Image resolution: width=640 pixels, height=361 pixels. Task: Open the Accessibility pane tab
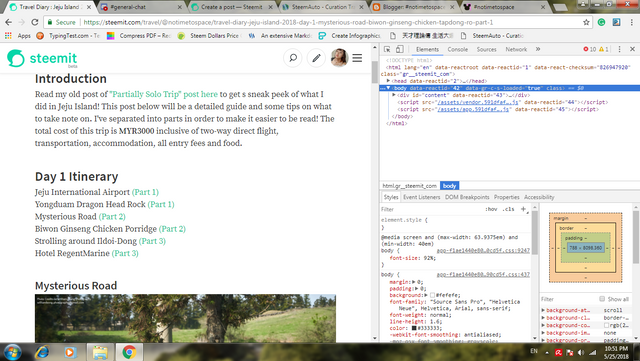(x=539, y=197)
